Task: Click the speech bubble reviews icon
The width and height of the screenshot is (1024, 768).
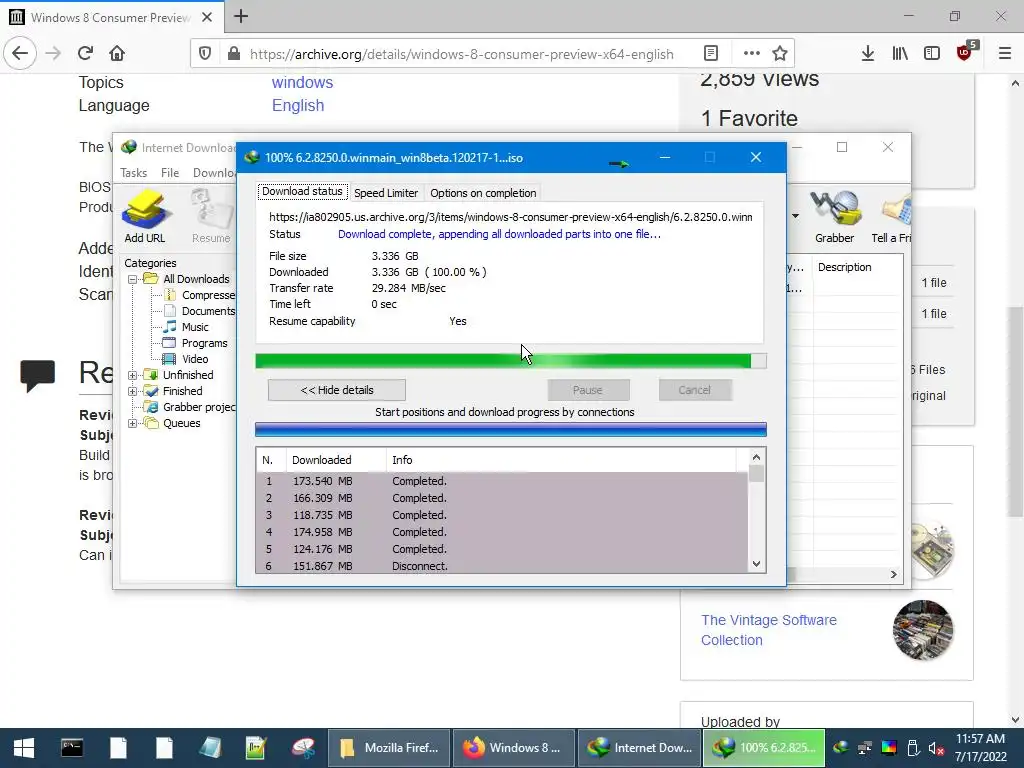Action: click(x=37, y=376)
